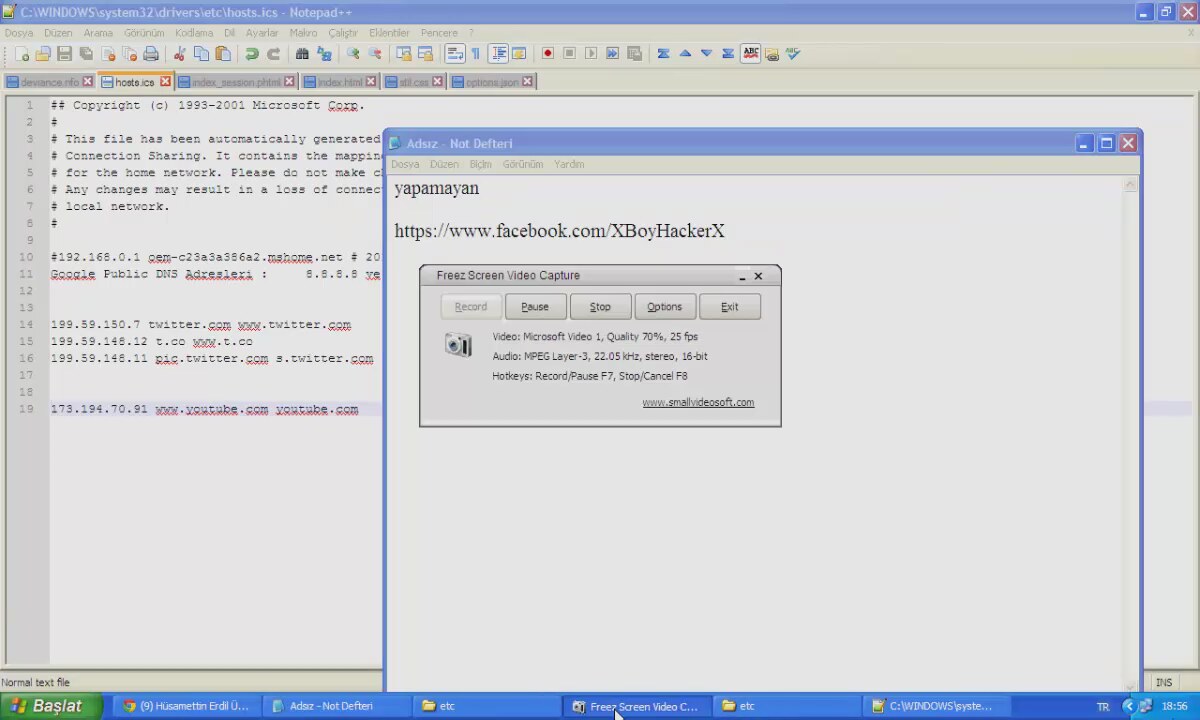1200x720 pixels.
Task: Click the Playback macro icon
Action: pyautogui.click(x=591, y=54)
